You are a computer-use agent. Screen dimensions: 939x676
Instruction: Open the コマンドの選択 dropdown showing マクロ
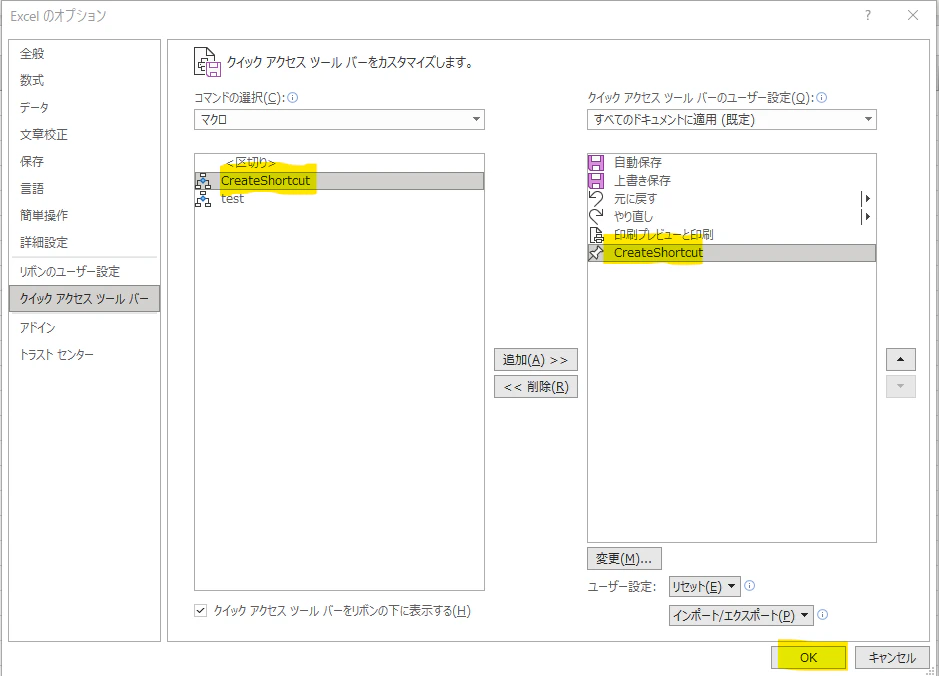tap(339, 119)
